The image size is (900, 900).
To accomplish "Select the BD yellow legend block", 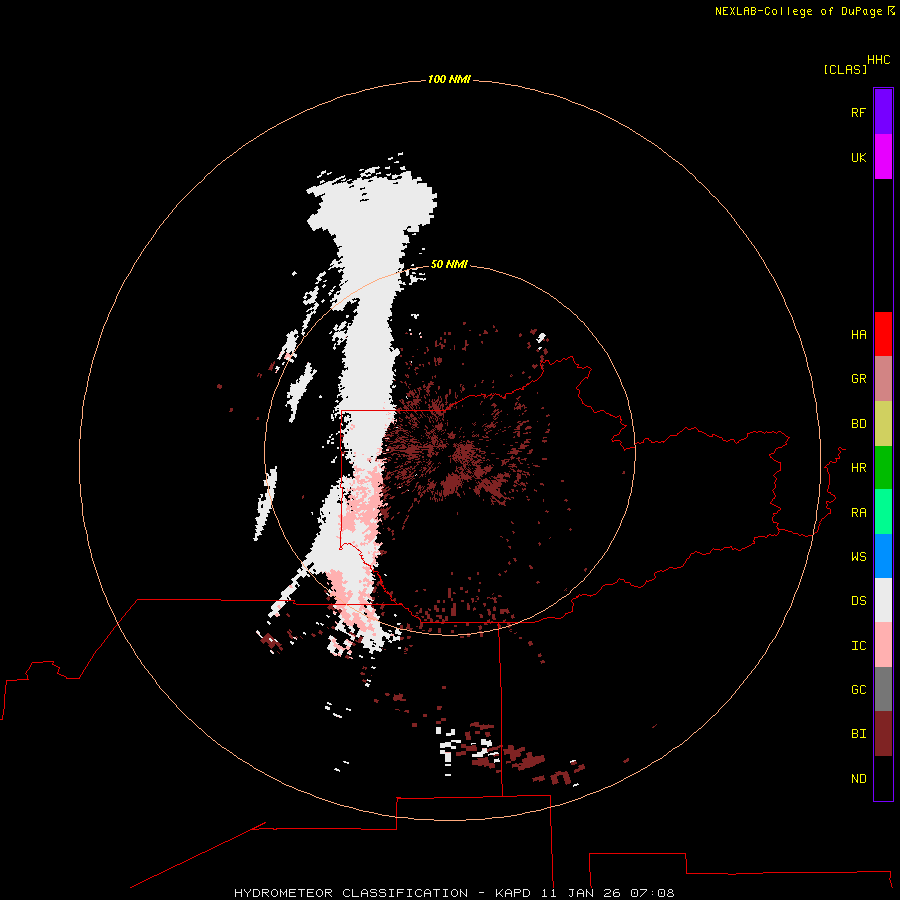I will point(883,424).
